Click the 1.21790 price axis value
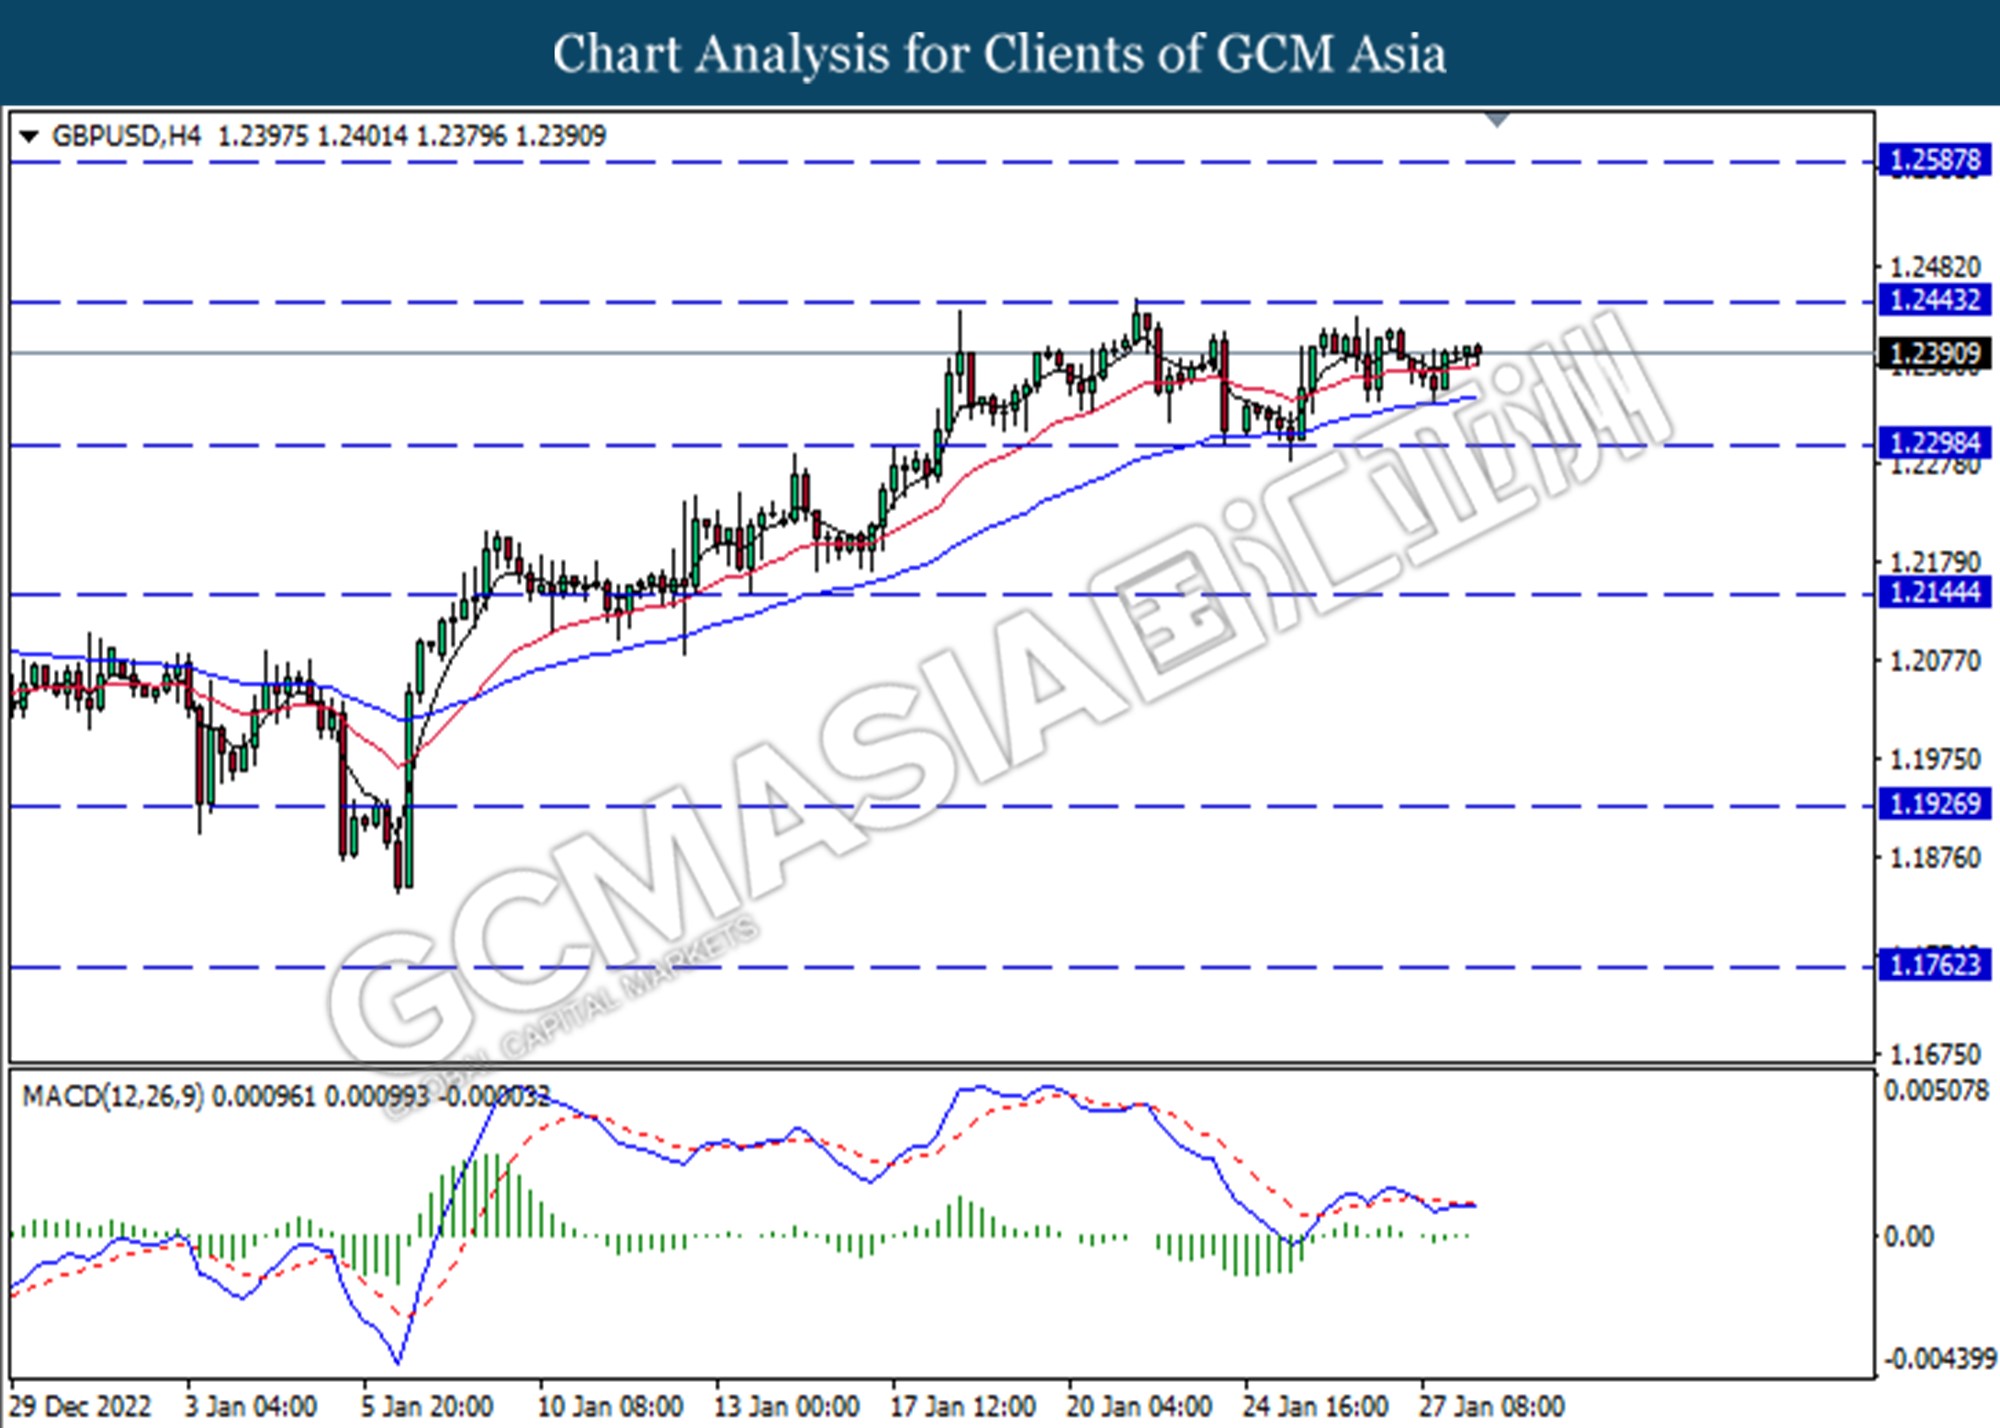The image size is (2000, 1428). pos(1934,562)
